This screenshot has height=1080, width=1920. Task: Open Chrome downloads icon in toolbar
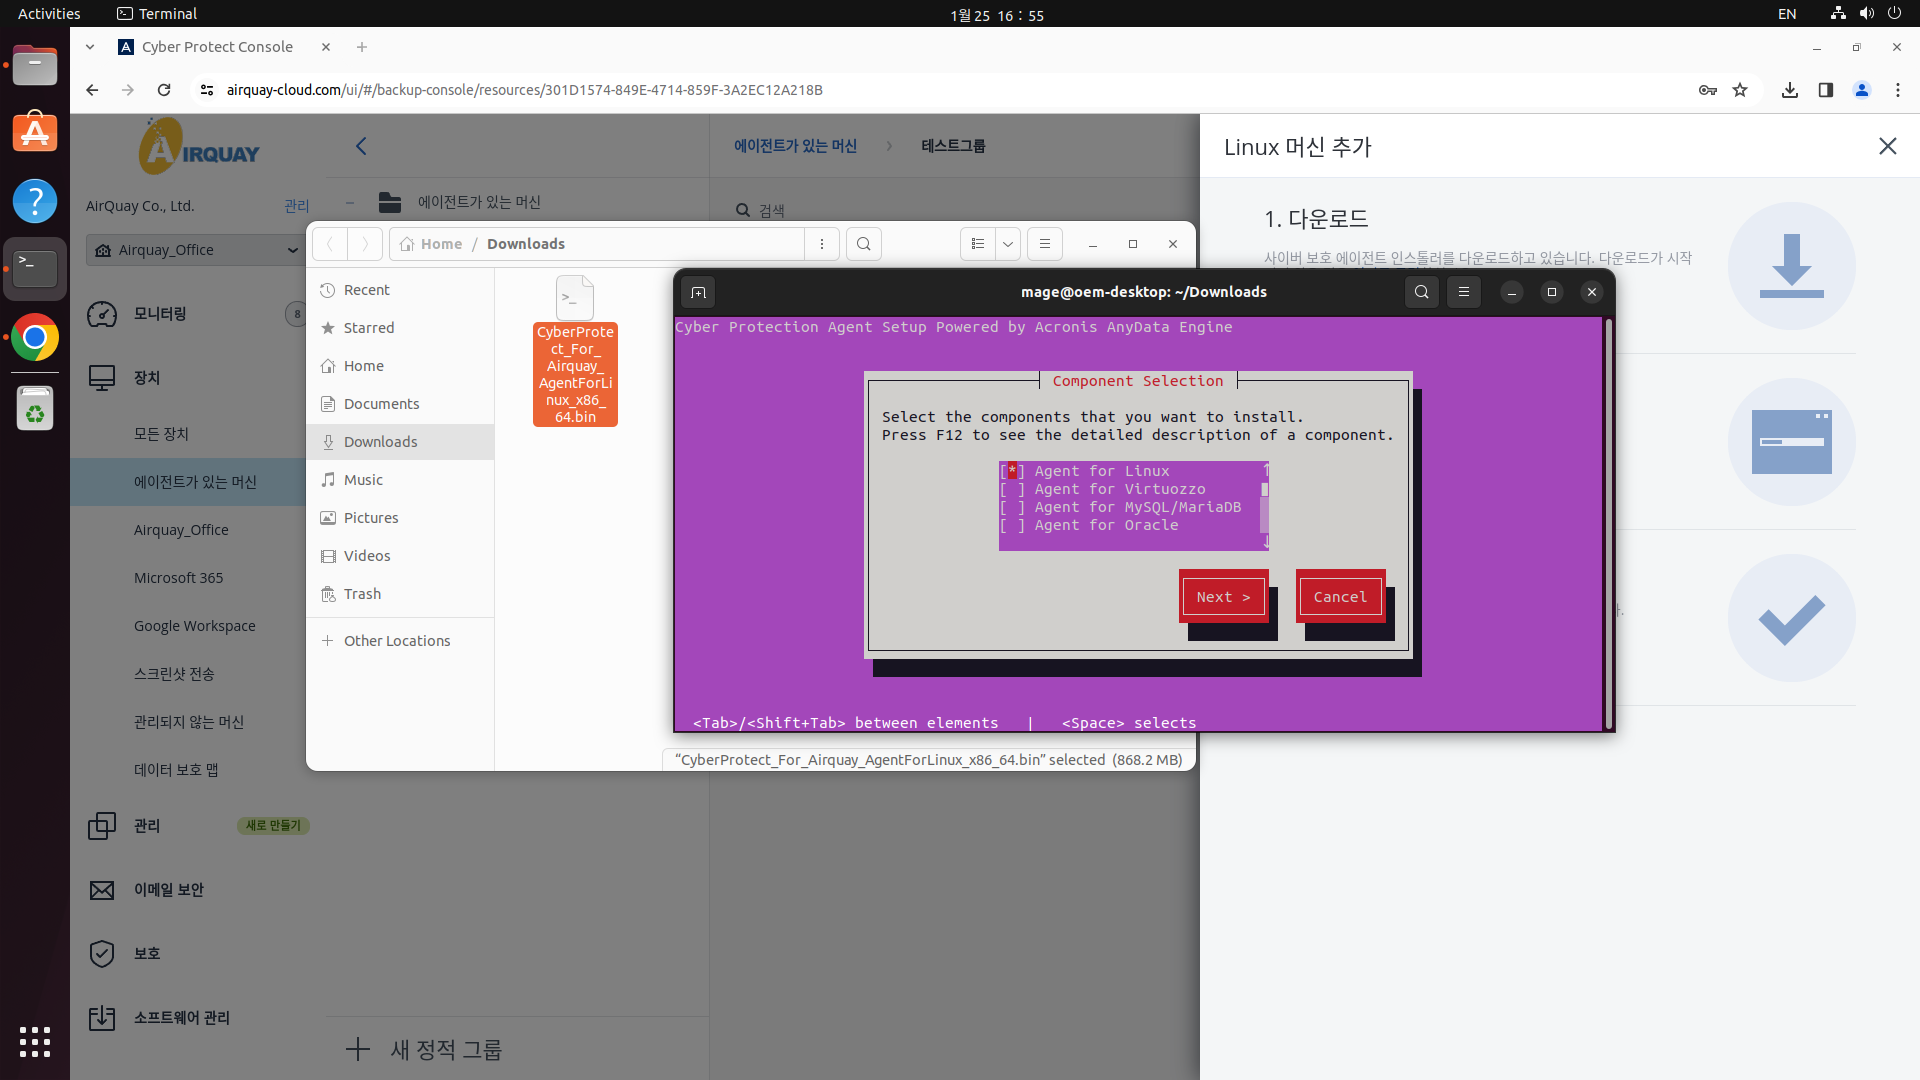pyautogui.click(x=1789, y=90)
